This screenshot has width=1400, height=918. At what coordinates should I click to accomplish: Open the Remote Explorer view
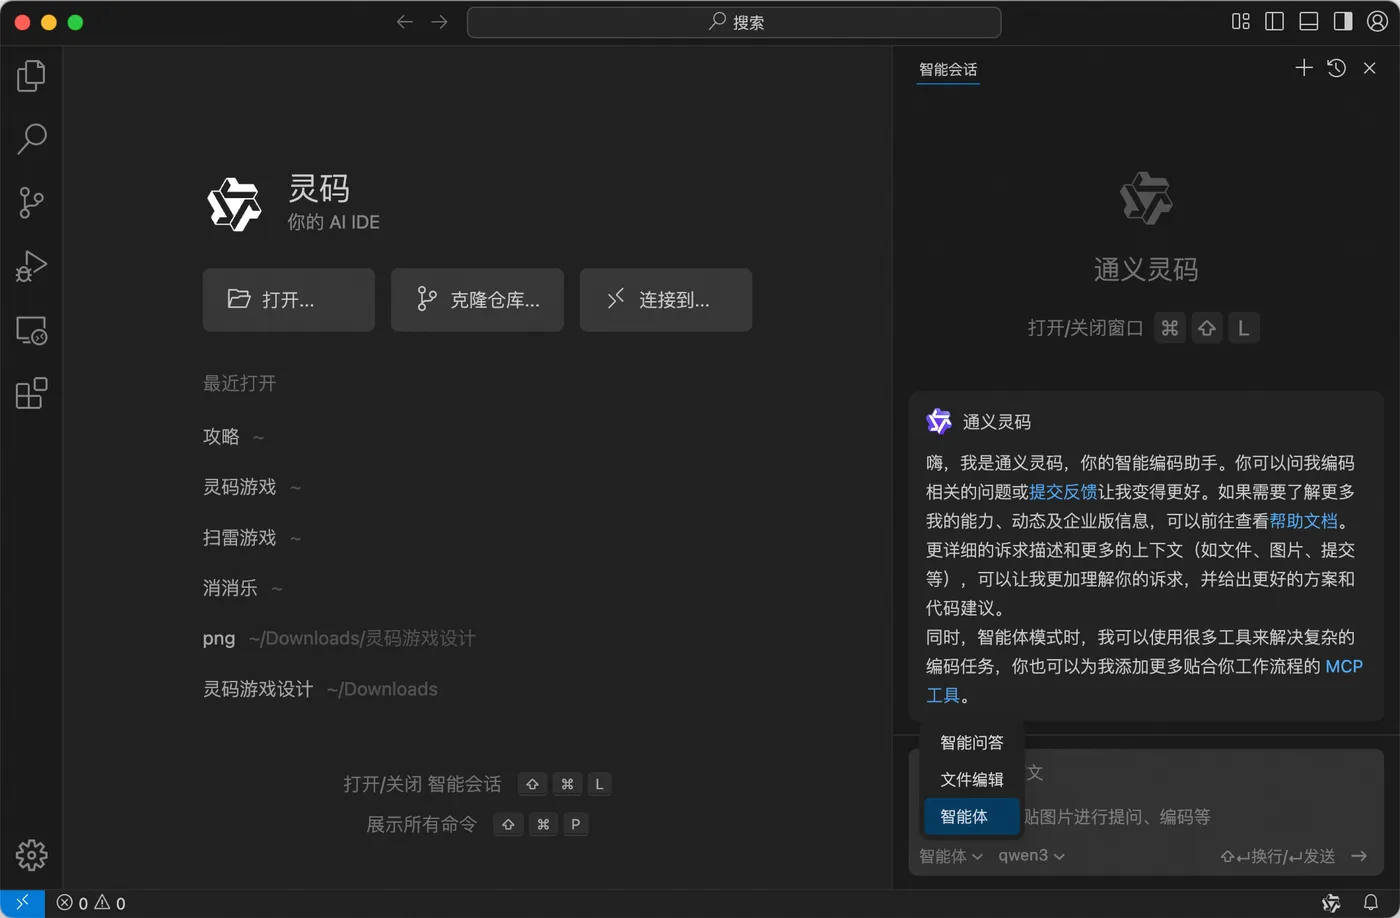[31, 330]
